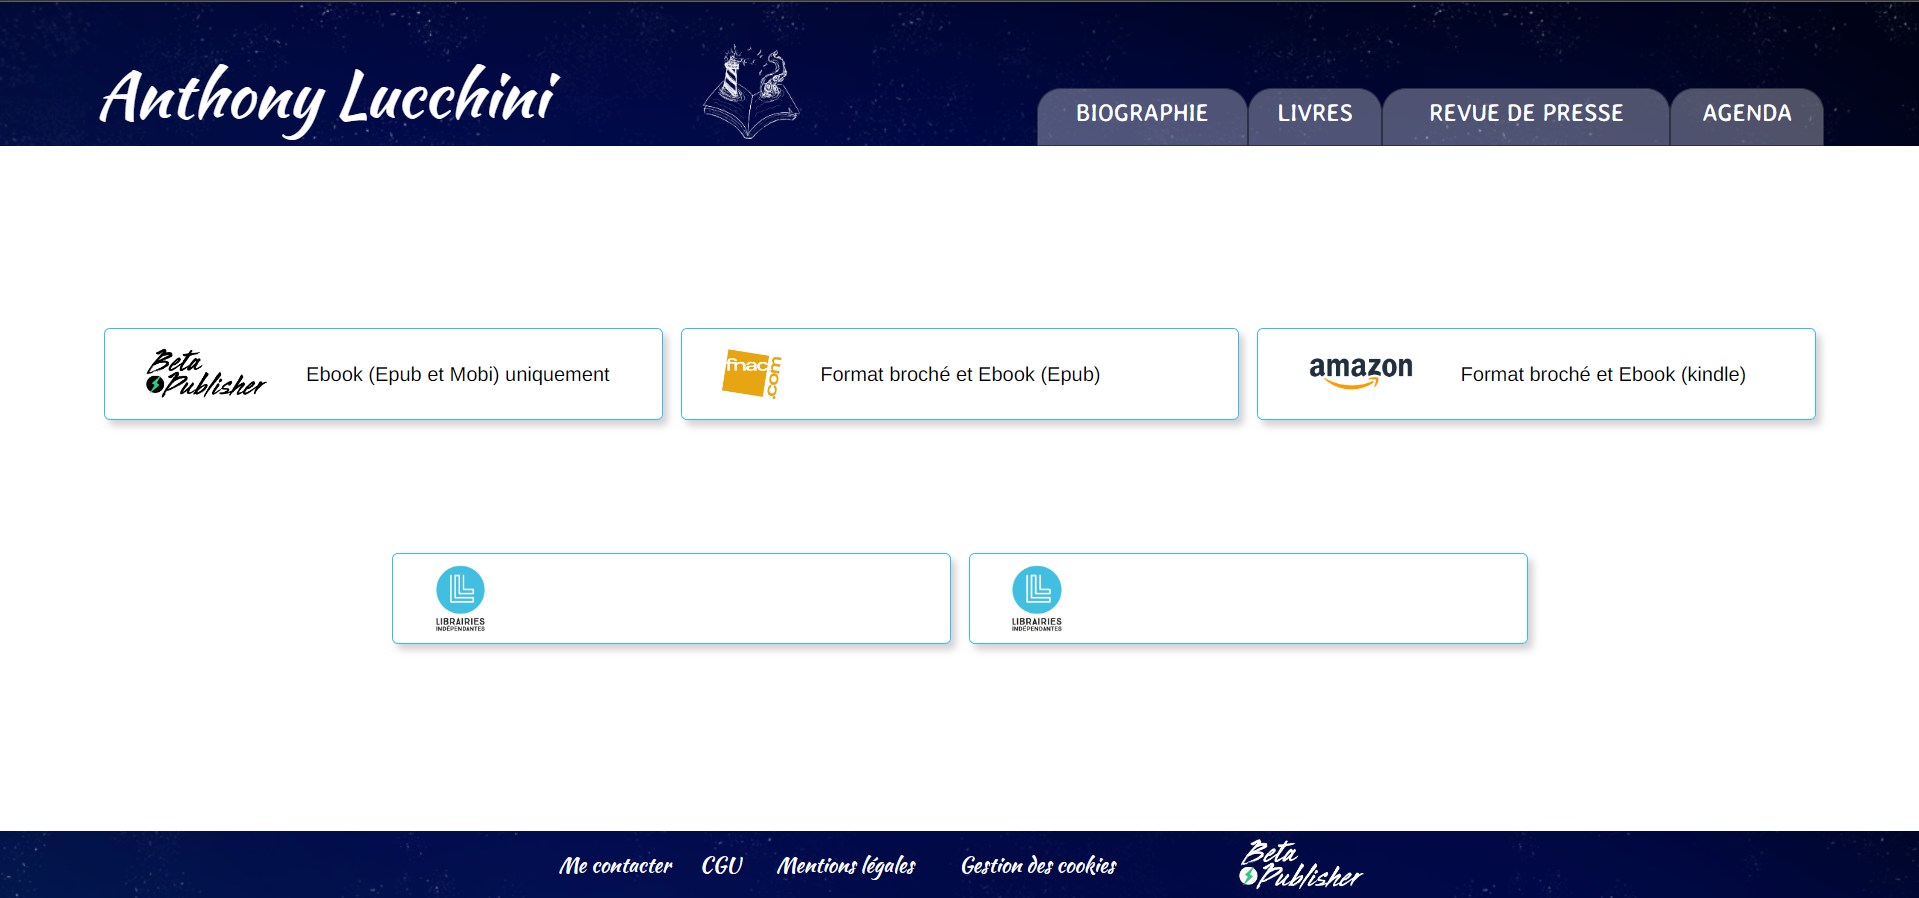Screen dimensions: 1919x898
Task: Click the Amazon logo
Action: (1361, 372)
